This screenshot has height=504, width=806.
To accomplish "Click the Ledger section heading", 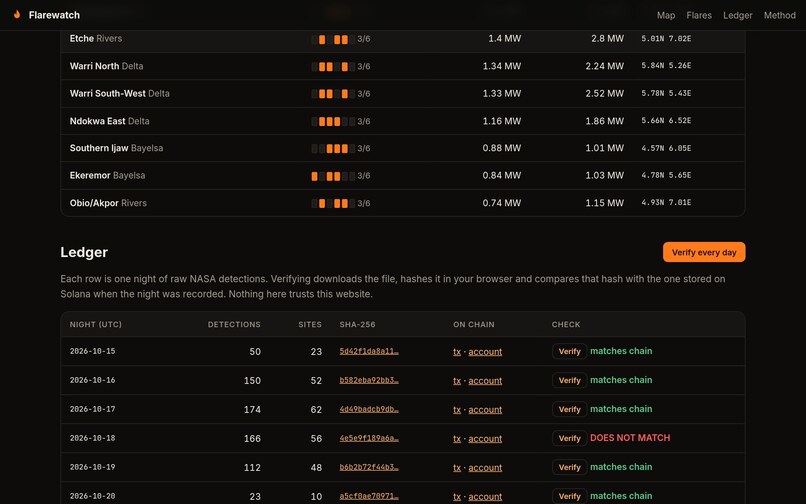I will pos(84,252).
